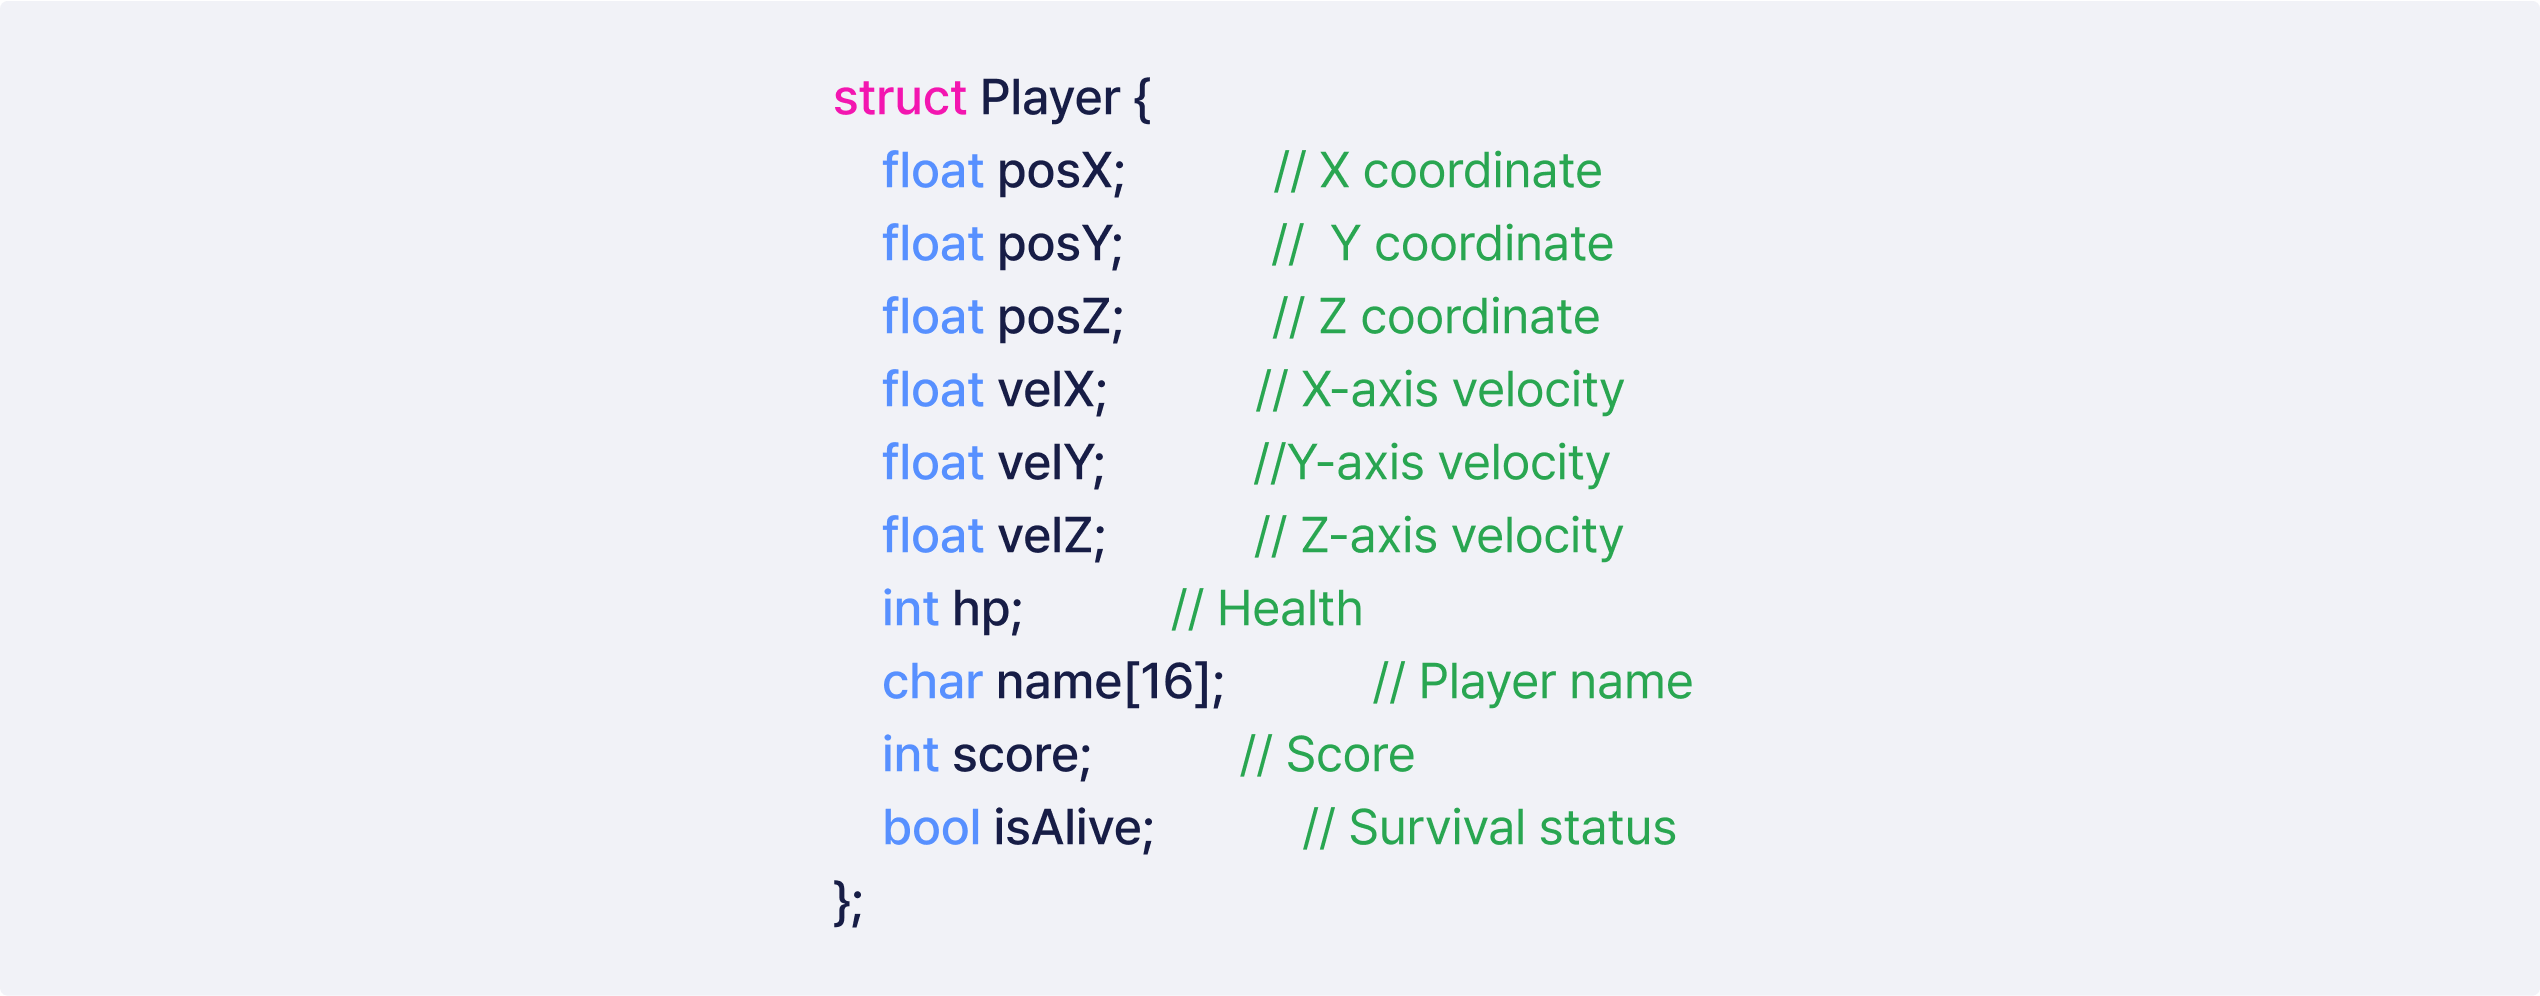Click the velX variable name
The height and width of the screenshot is (996, 2540).
click(1052, 390)
